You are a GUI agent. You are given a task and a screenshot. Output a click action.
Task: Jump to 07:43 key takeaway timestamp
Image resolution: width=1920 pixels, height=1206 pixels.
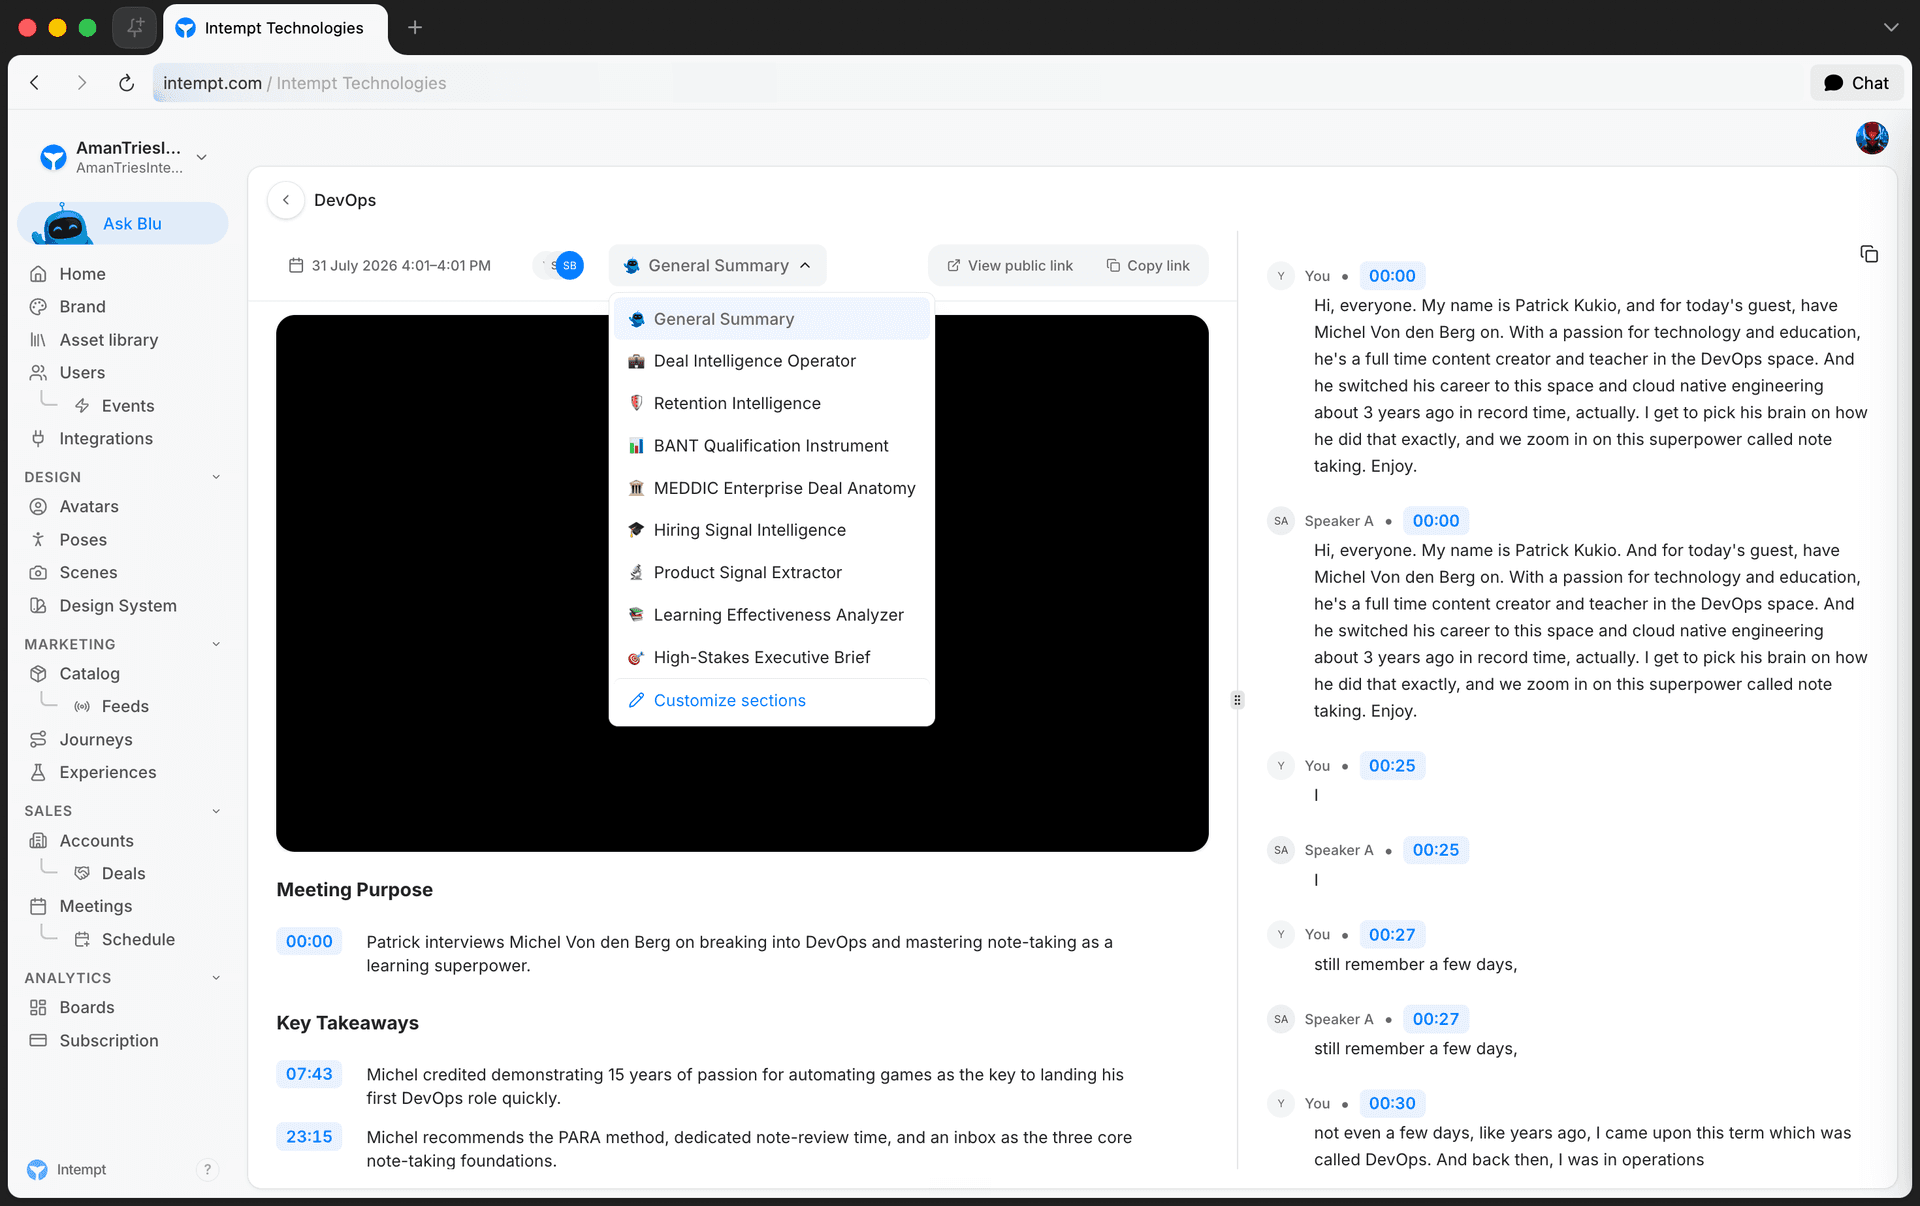(x=309, y=1074)
